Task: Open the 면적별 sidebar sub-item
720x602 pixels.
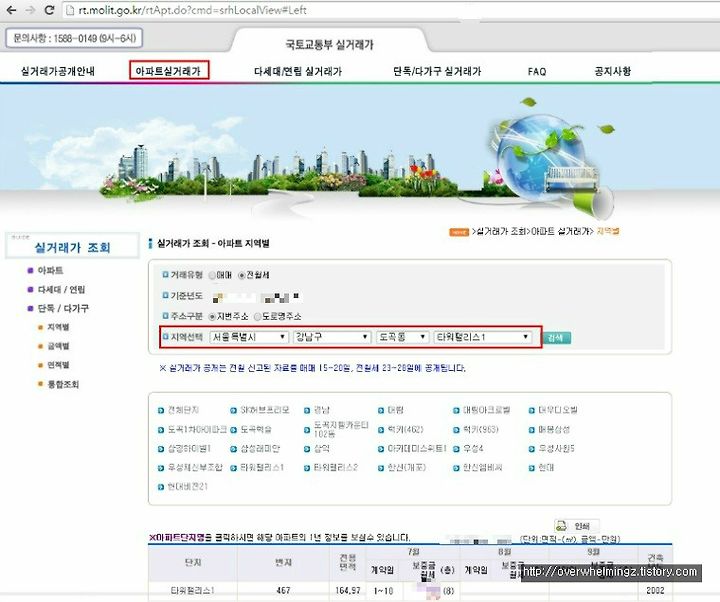Action: 58,365
